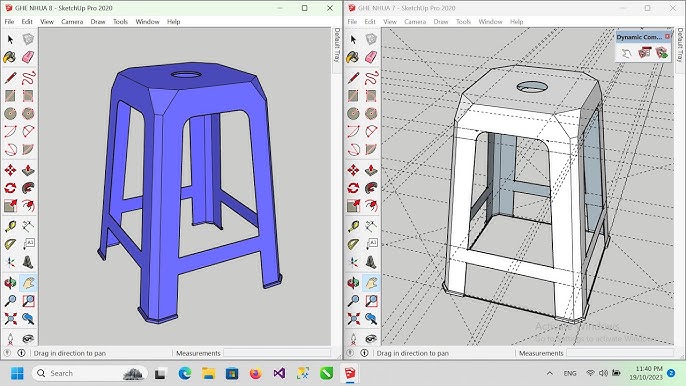
Task: Open Microsoft Edge from the taskbar
Action: coord(185,373)
